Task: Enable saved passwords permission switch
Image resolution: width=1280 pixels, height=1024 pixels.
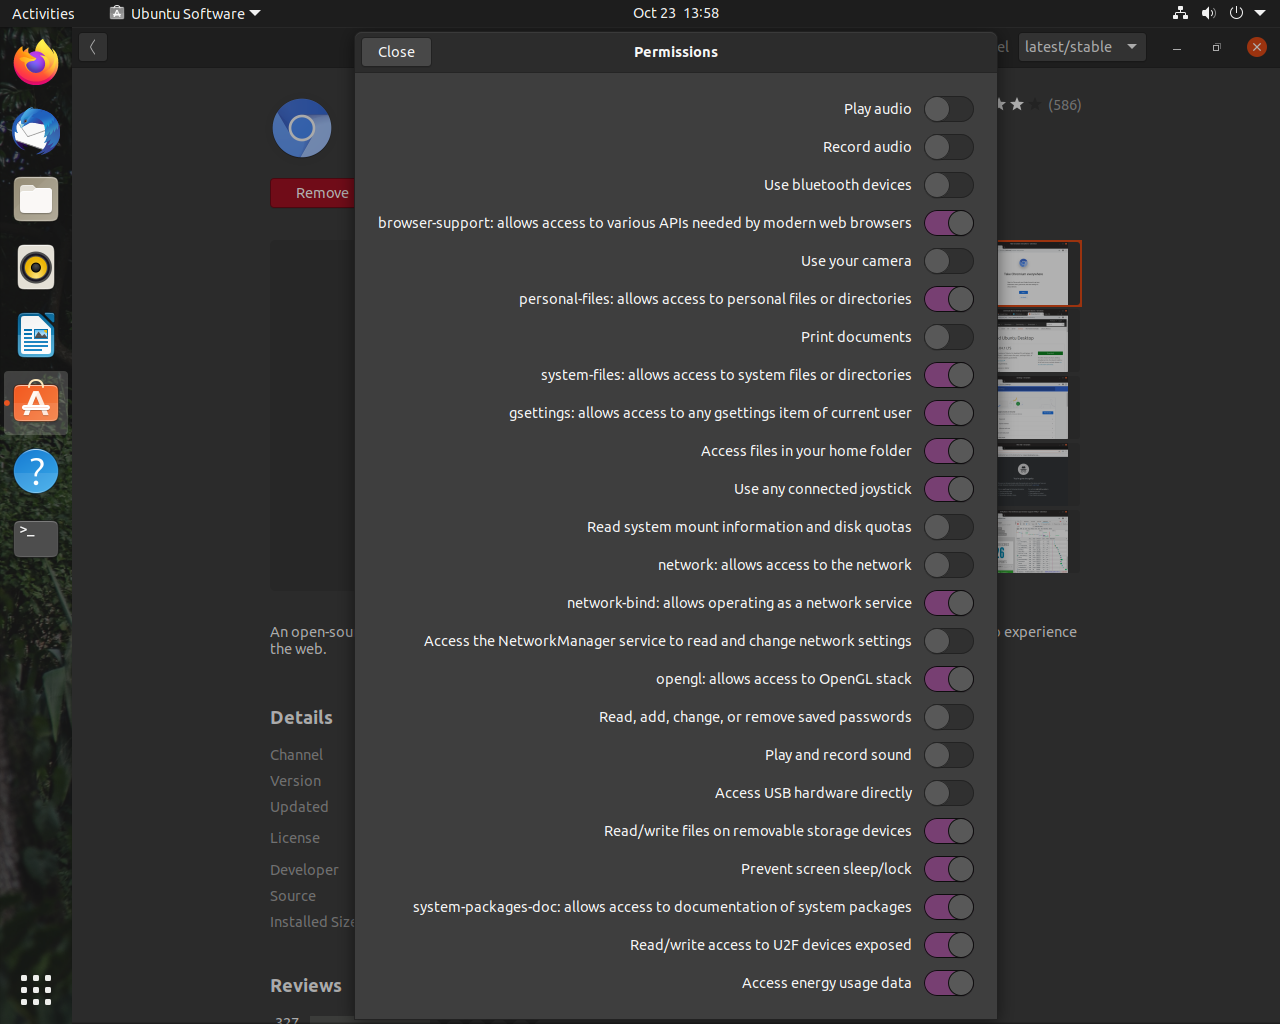Action: (949, 717)
